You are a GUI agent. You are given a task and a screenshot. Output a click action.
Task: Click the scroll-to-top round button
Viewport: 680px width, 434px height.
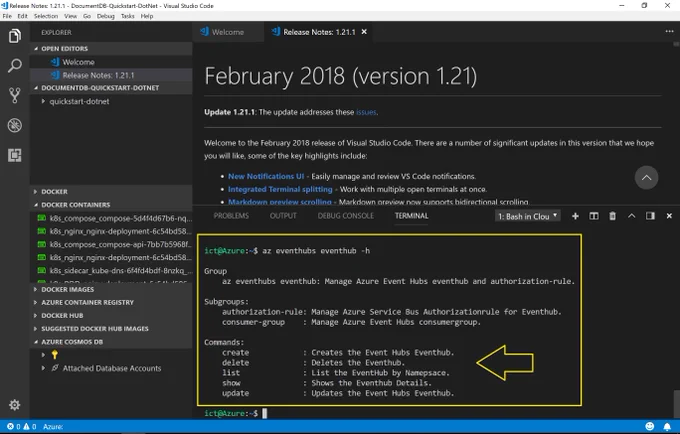(646, 177)
